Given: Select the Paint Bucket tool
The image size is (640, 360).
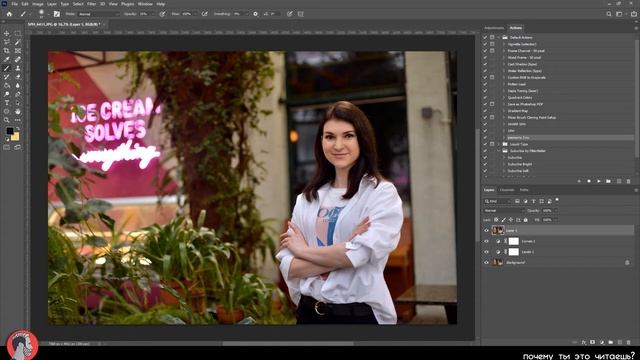Looking at the screenshot, I should 7,85.
